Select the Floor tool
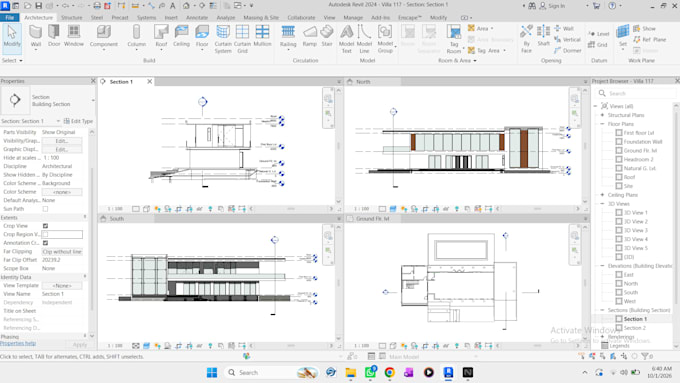This screenshot has height=383, width=680. [x=202, y=36]
